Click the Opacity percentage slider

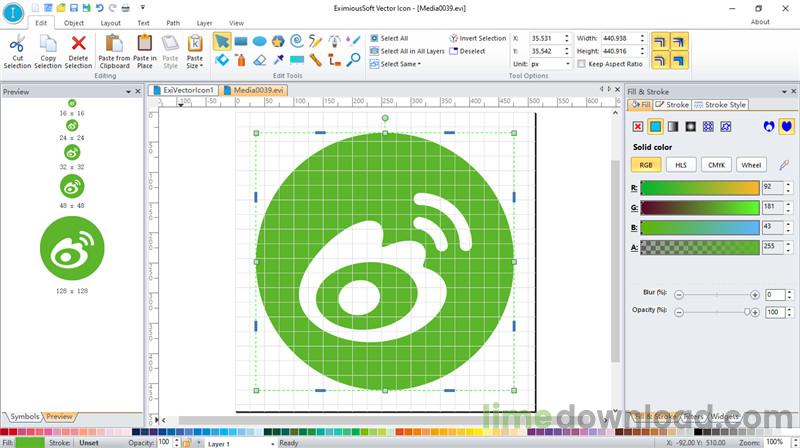(x=715, y=313)
